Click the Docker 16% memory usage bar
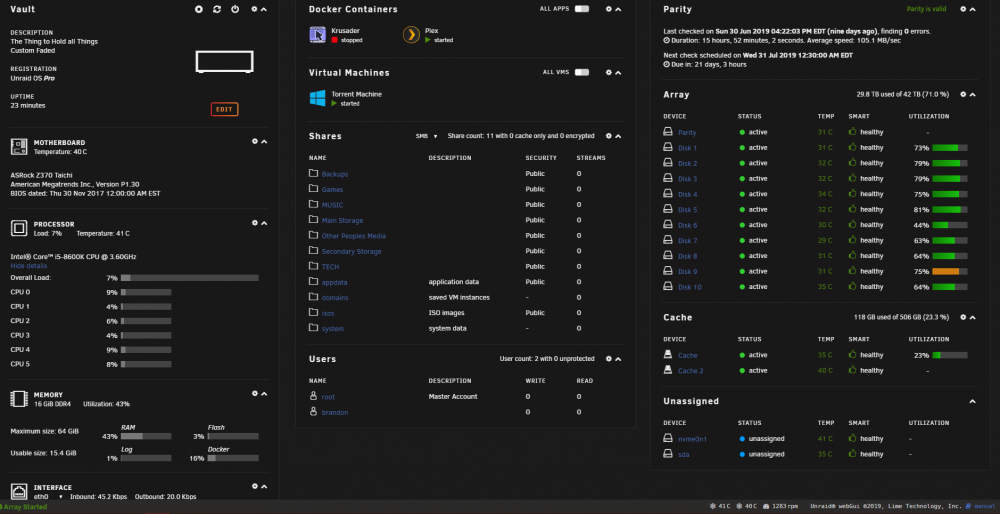 pyautogui.click(x=233, y=458)
